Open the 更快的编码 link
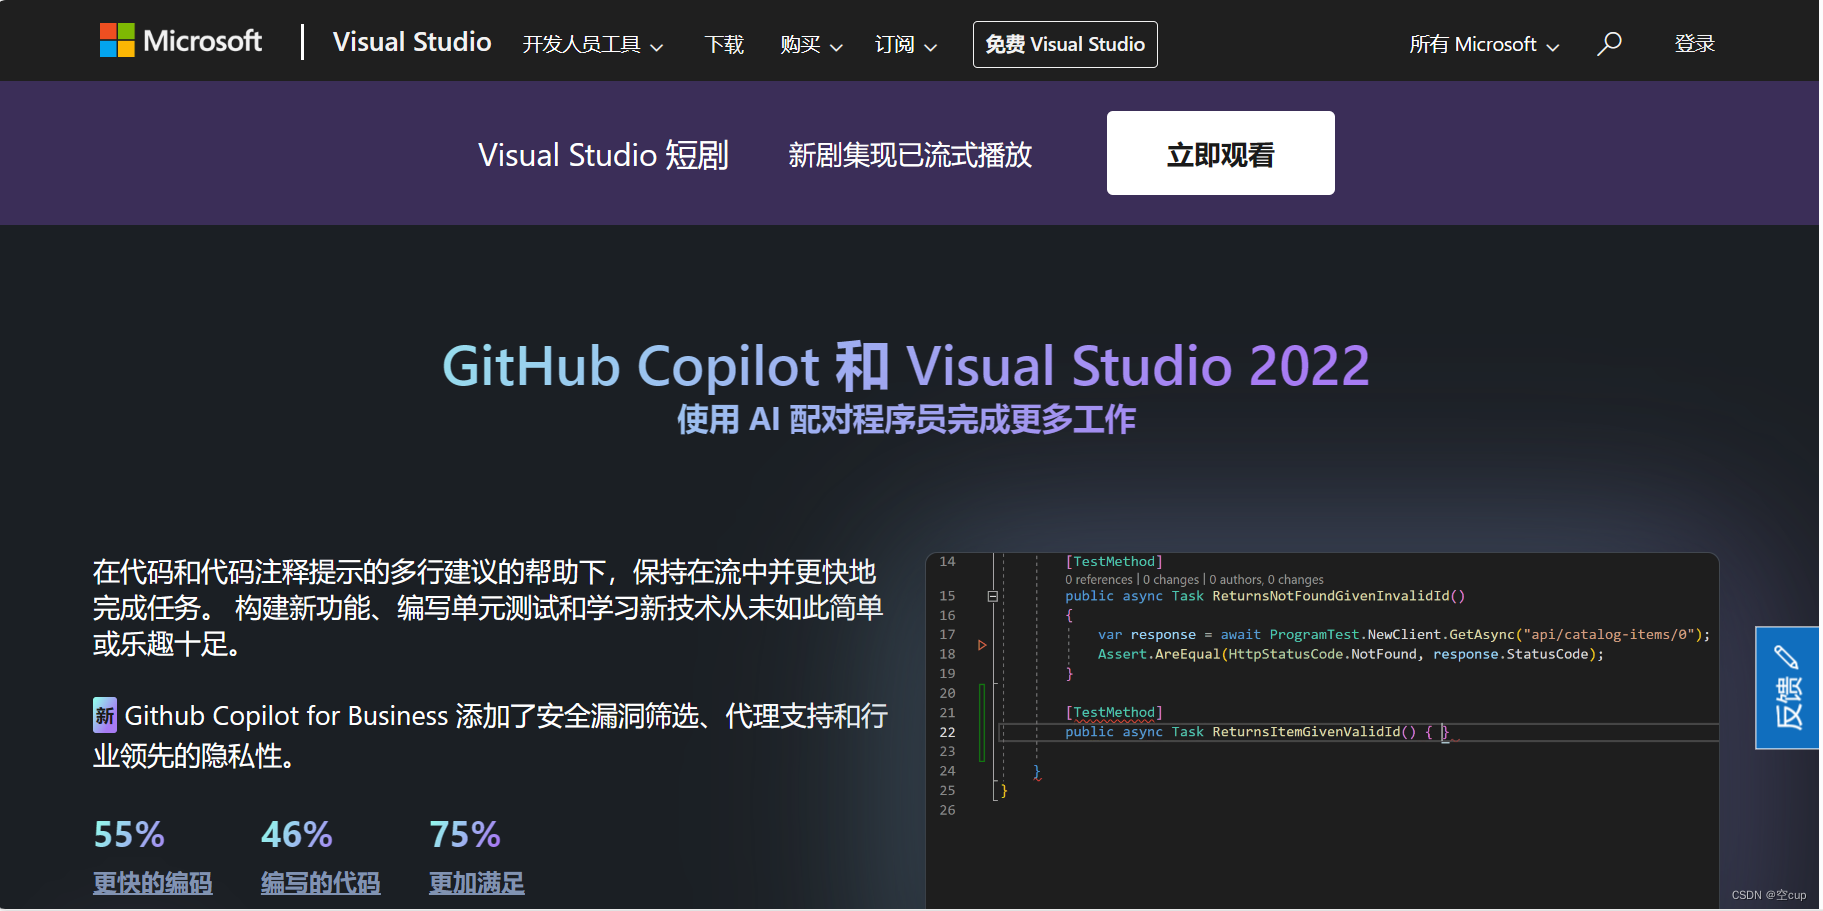Image resolution: width=1823 pixels, height=911 pixels. [153, 883]
